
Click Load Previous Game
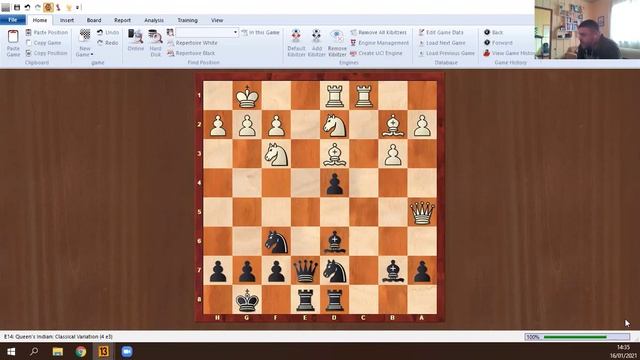(447, 53)
